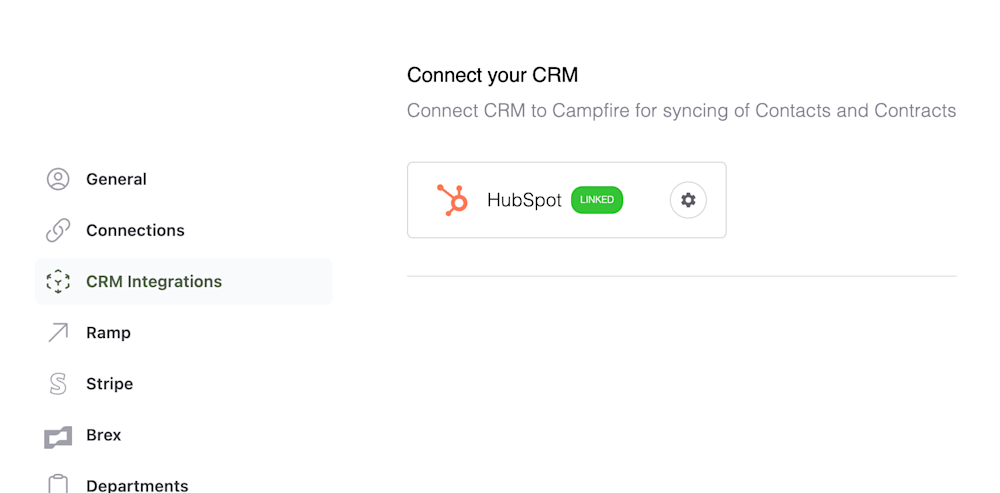Click the General person icon
1000x493 pixels.
(x=58, y=179)
